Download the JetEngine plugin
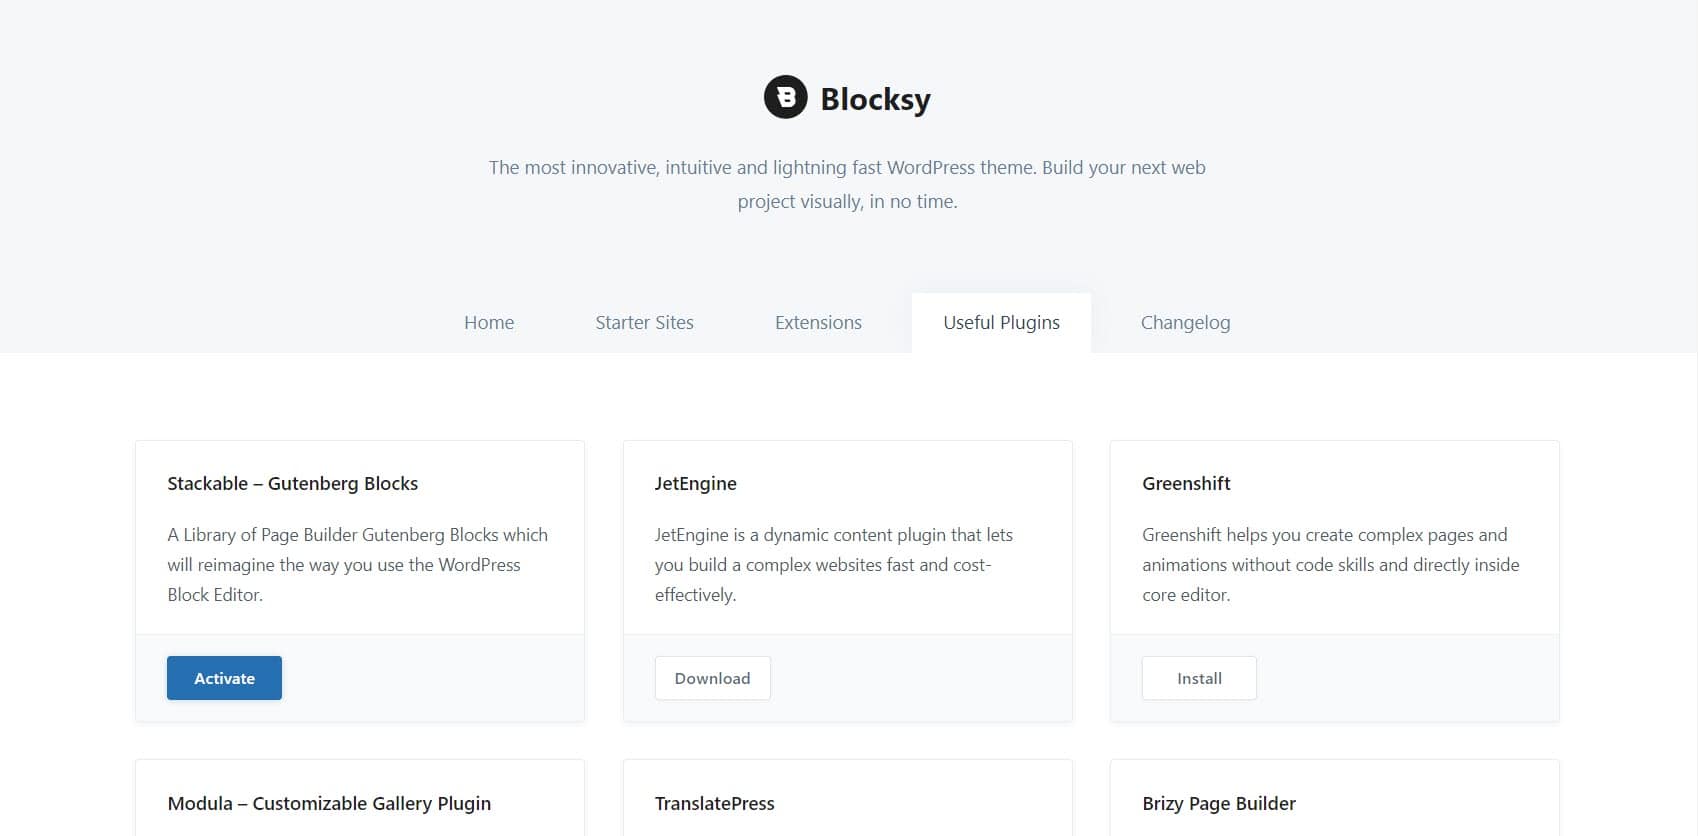1698x836 pixels. click(x=712, y=678)
